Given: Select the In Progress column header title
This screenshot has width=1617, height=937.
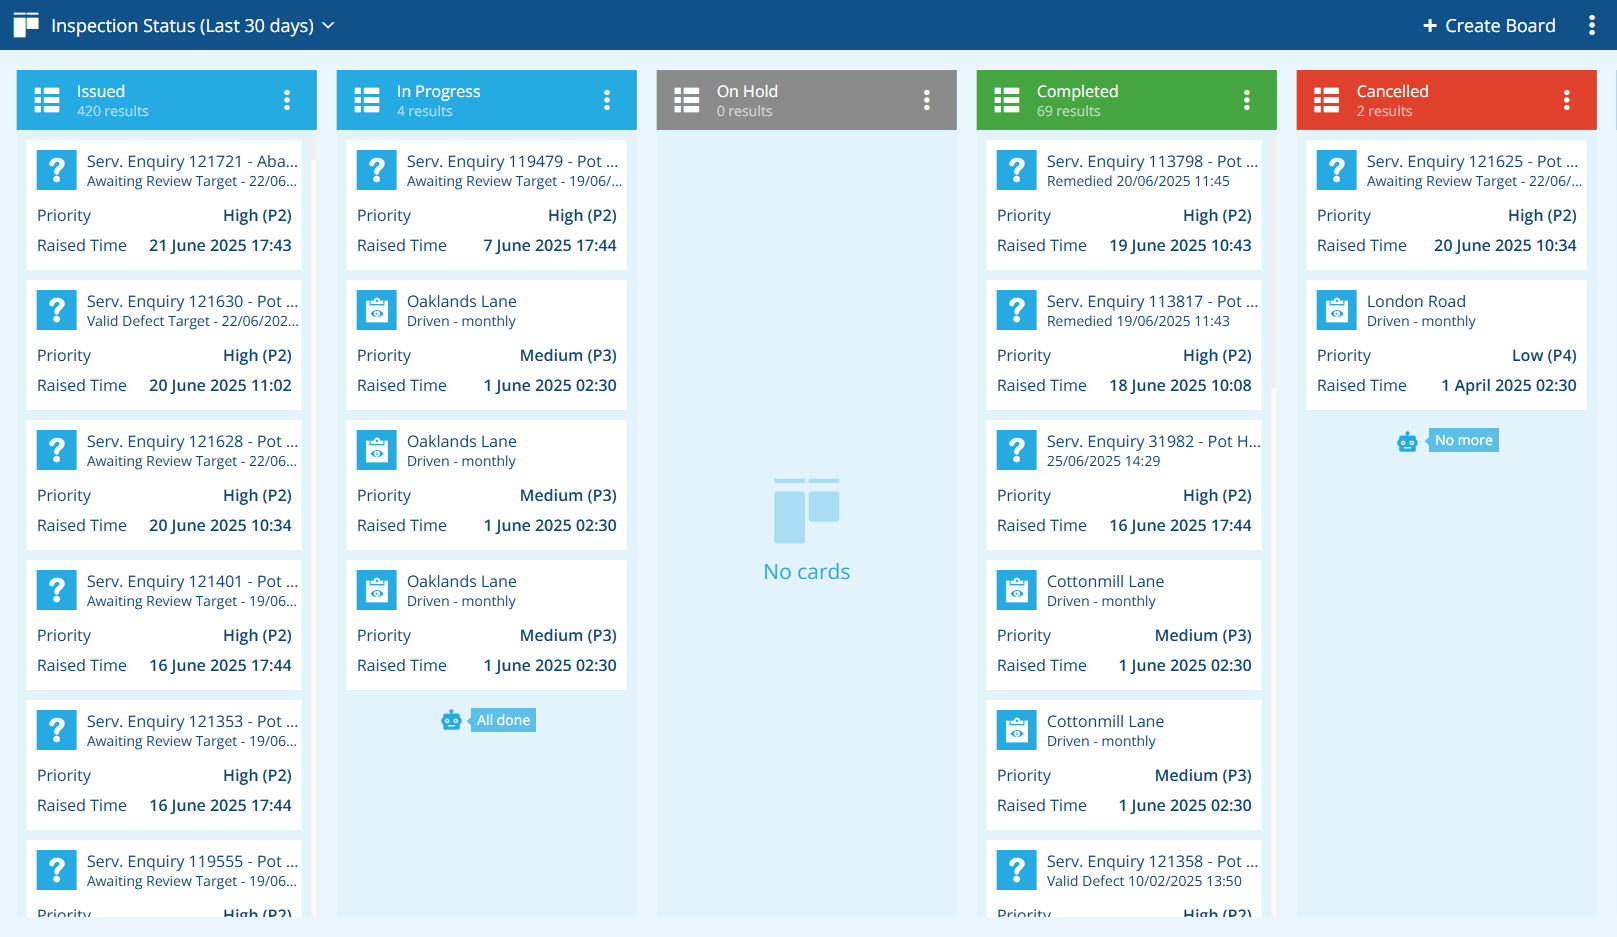Looking at the screenshot, I should [x=438, y=91].
